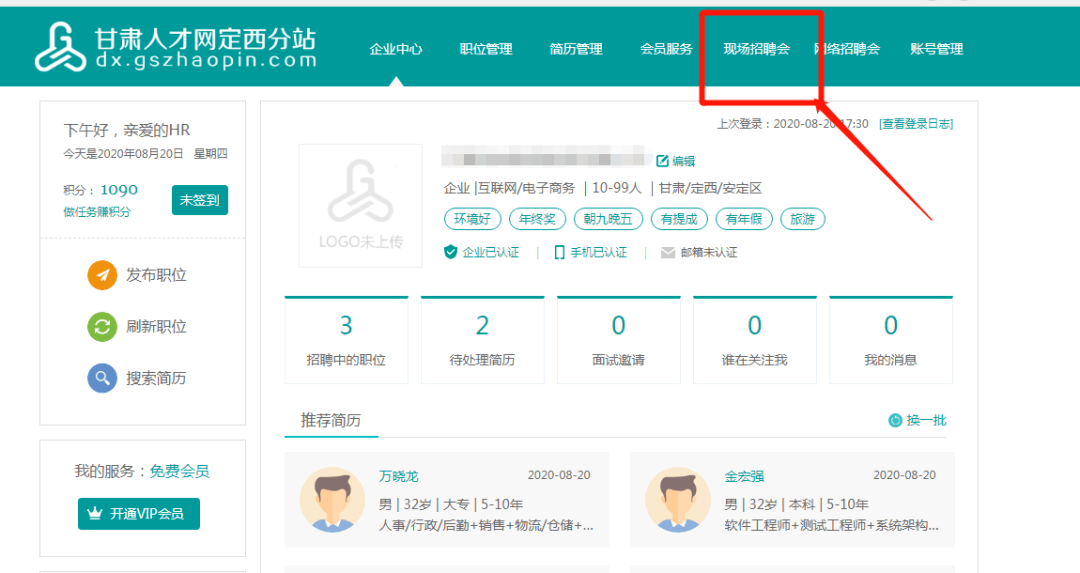The width and height of the screenshot is (1080, 573).
Task: Click the 编辑 link
Action: [x=684, y=161]
